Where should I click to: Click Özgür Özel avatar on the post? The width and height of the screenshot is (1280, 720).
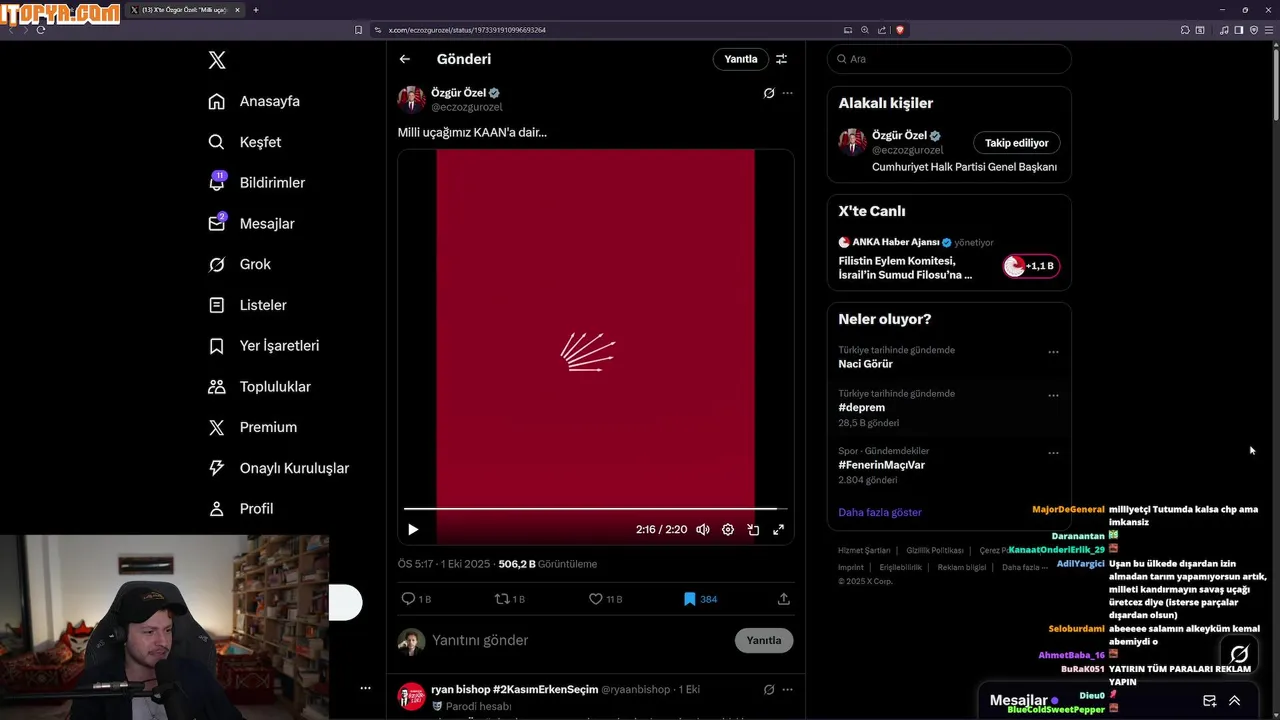(411, 99)
